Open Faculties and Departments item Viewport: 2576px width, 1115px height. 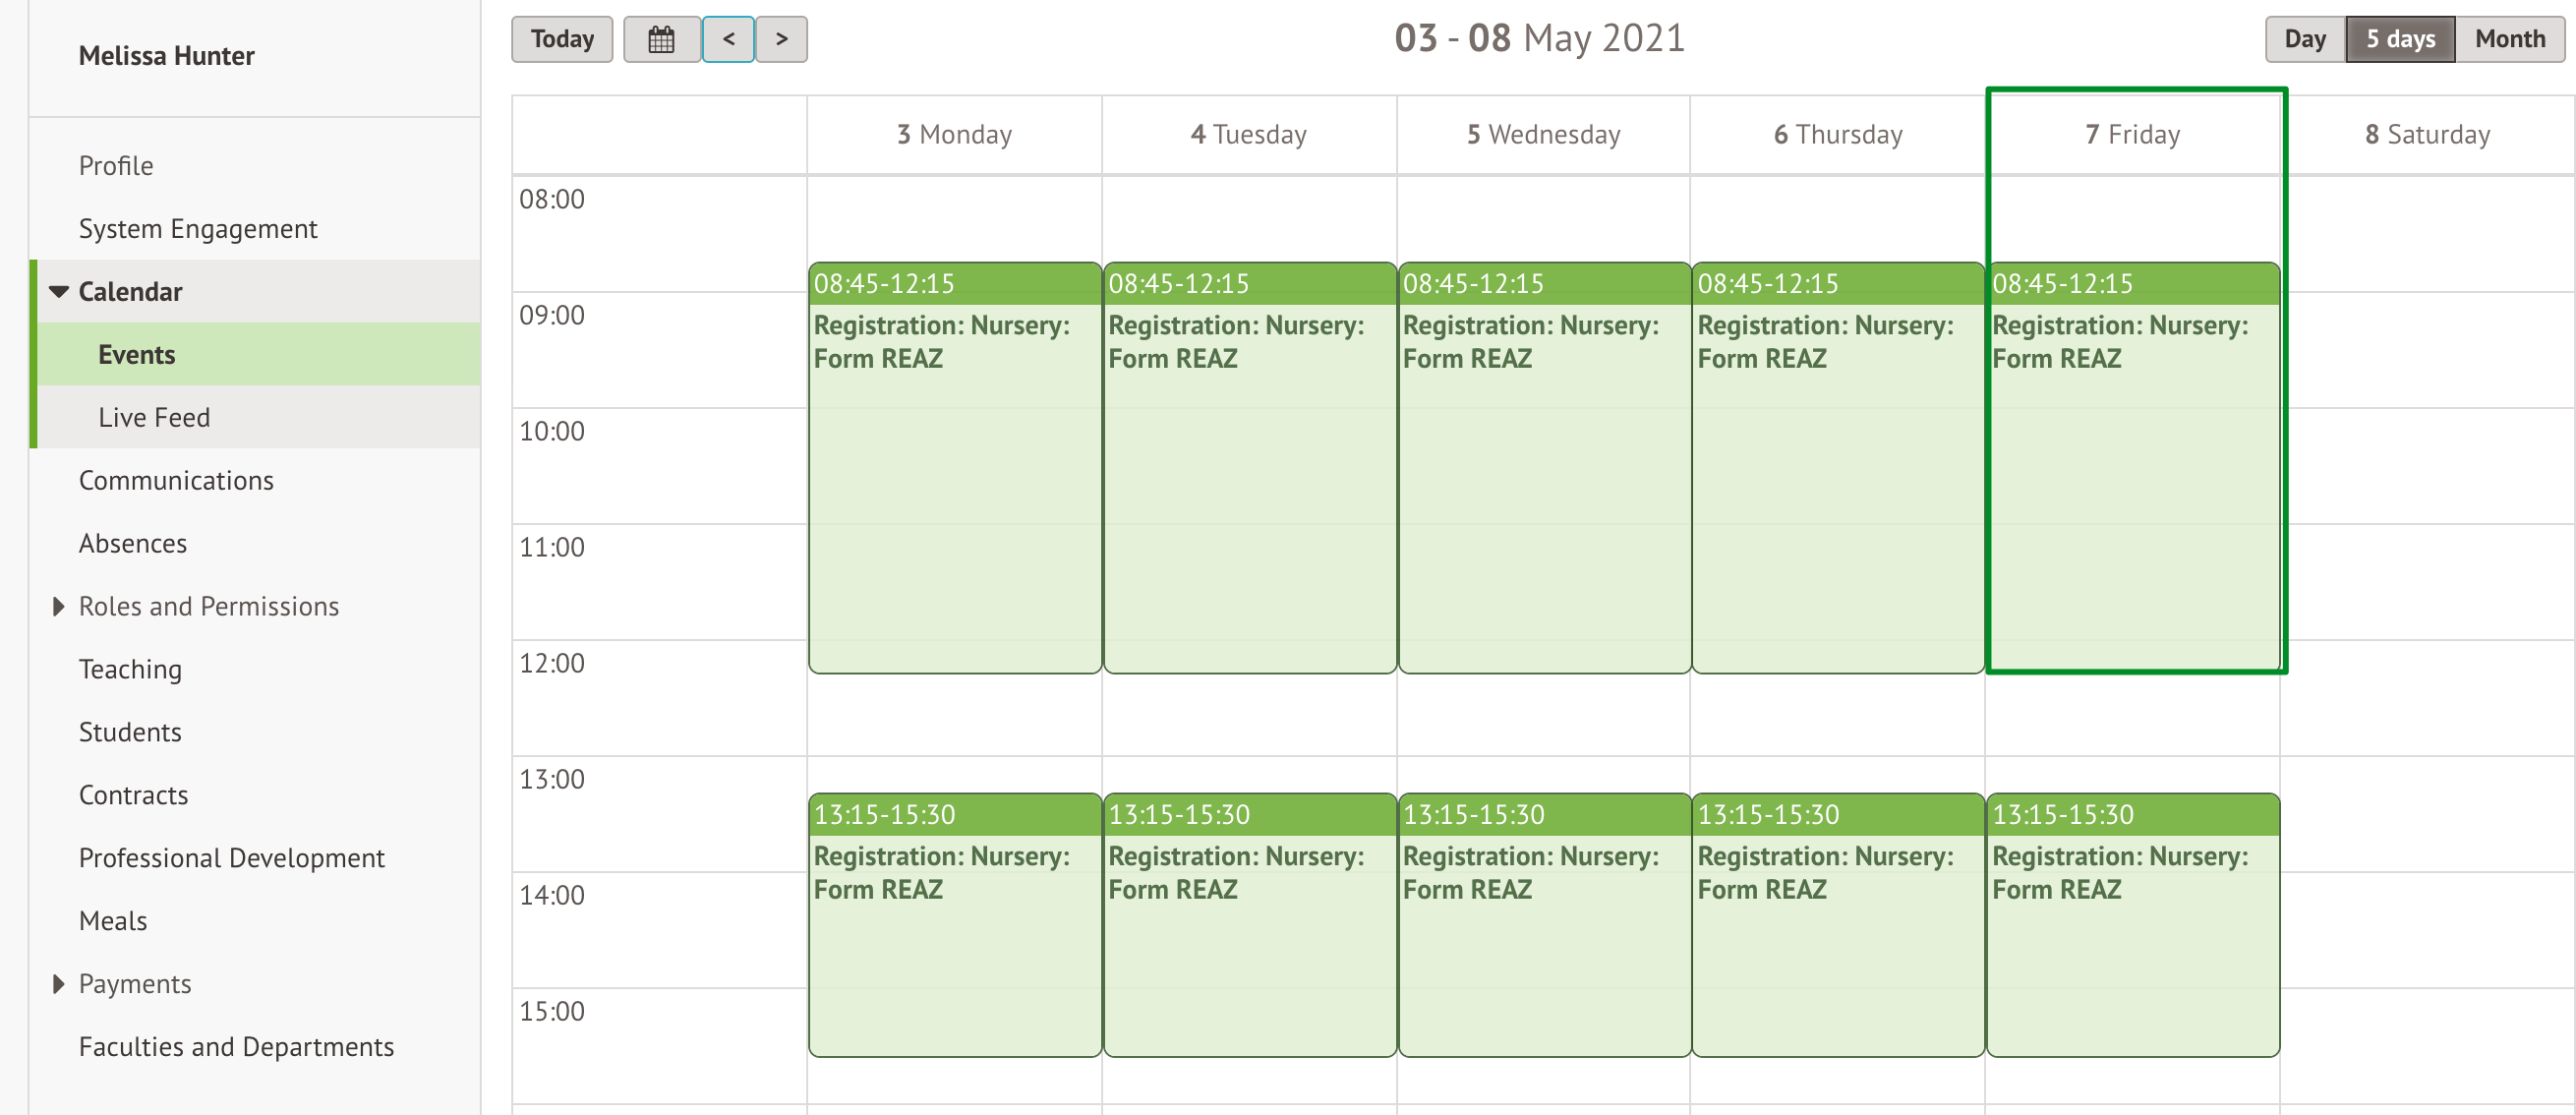pos(236,1047)
